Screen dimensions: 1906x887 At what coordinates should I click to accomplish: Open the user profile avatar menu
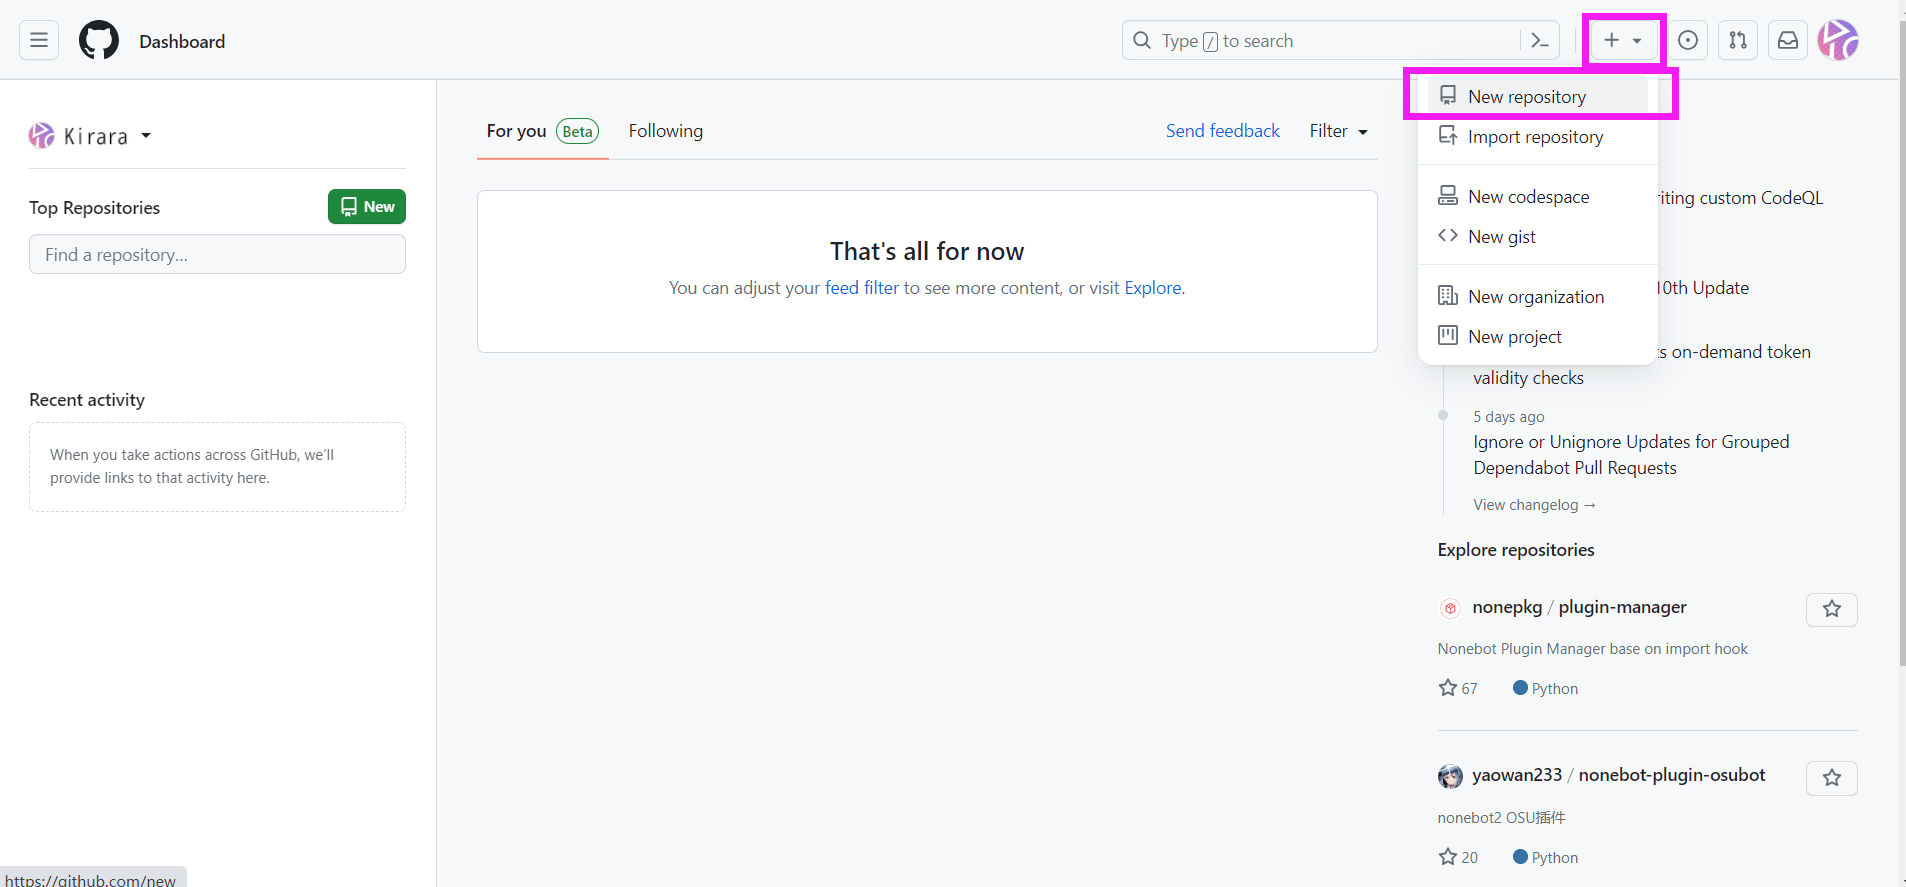pos(1838,40)
